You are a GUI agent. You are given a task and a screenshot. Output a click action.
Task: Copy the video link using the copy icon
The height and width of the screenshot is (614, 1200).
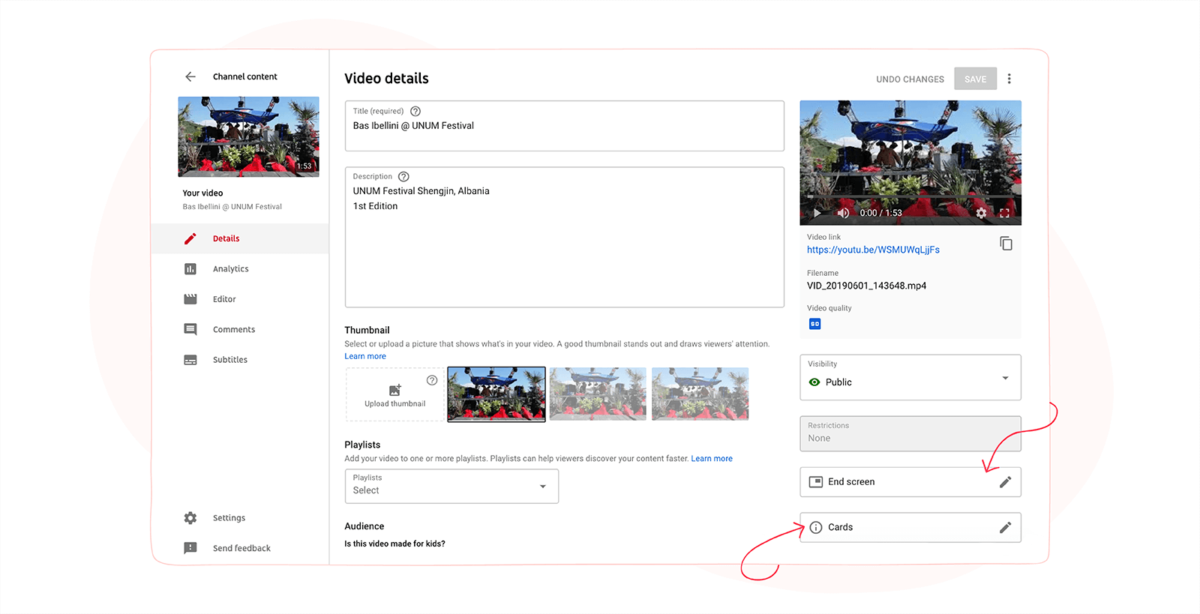point(1006,243)
